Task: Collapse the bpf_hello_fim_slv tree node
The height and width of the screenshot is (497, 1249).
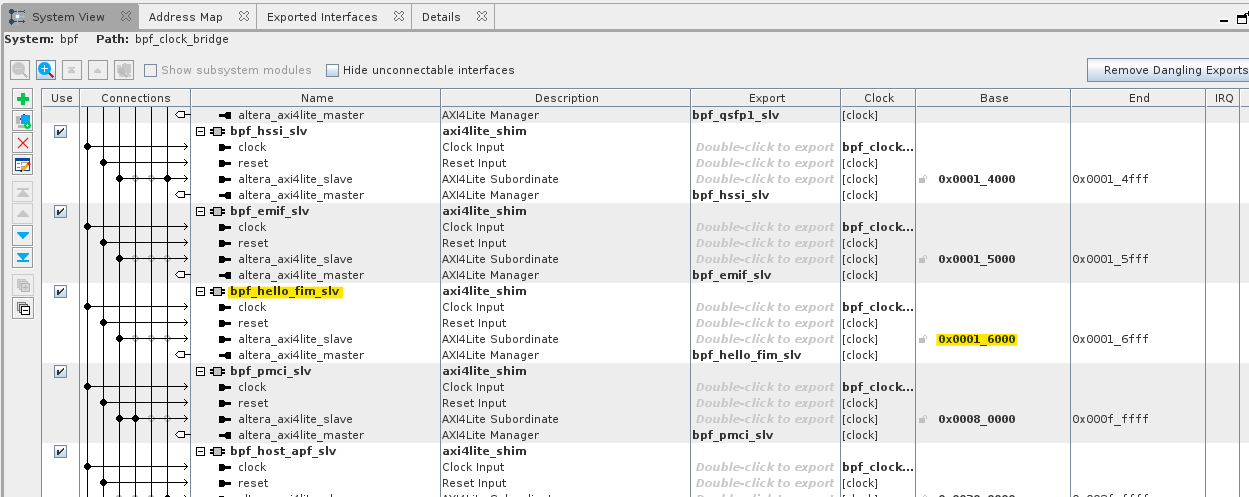Action: pyautogui.click(x=201, y=292)
